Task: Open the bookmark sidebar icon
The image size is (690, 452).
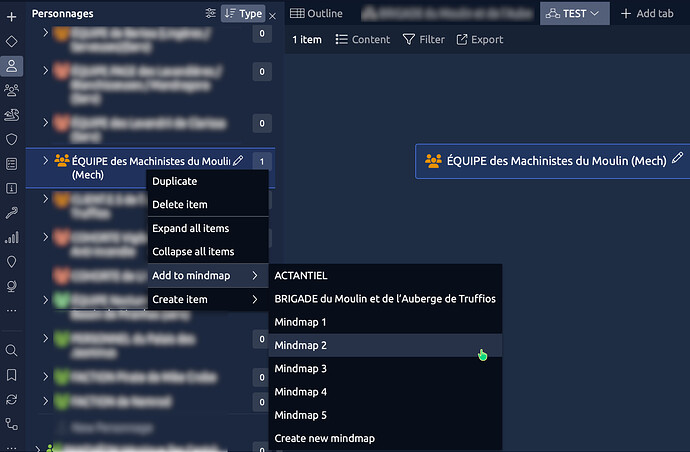Action: pos(11,375)
